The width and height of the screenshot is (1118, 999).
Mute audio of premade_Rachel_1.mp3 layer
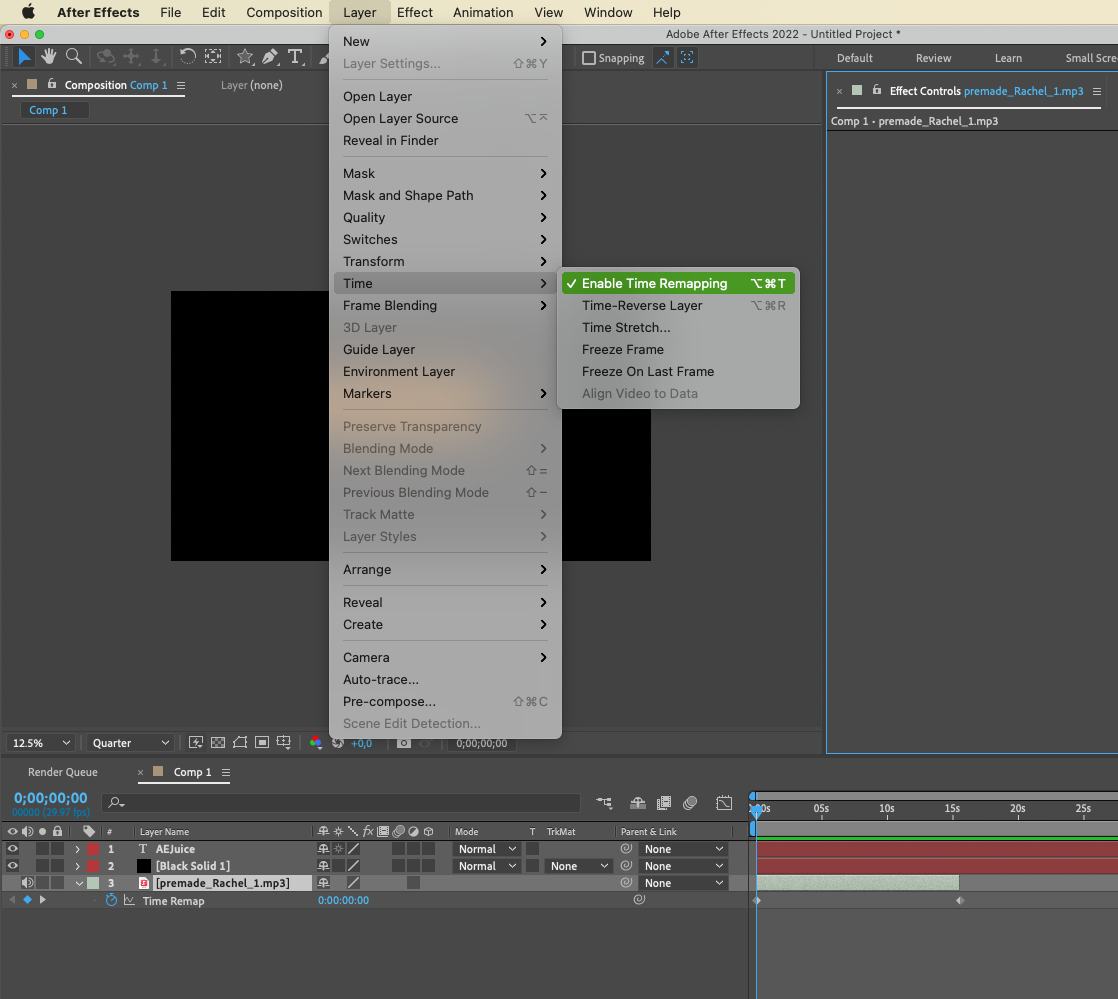click(x=28, y=883)
